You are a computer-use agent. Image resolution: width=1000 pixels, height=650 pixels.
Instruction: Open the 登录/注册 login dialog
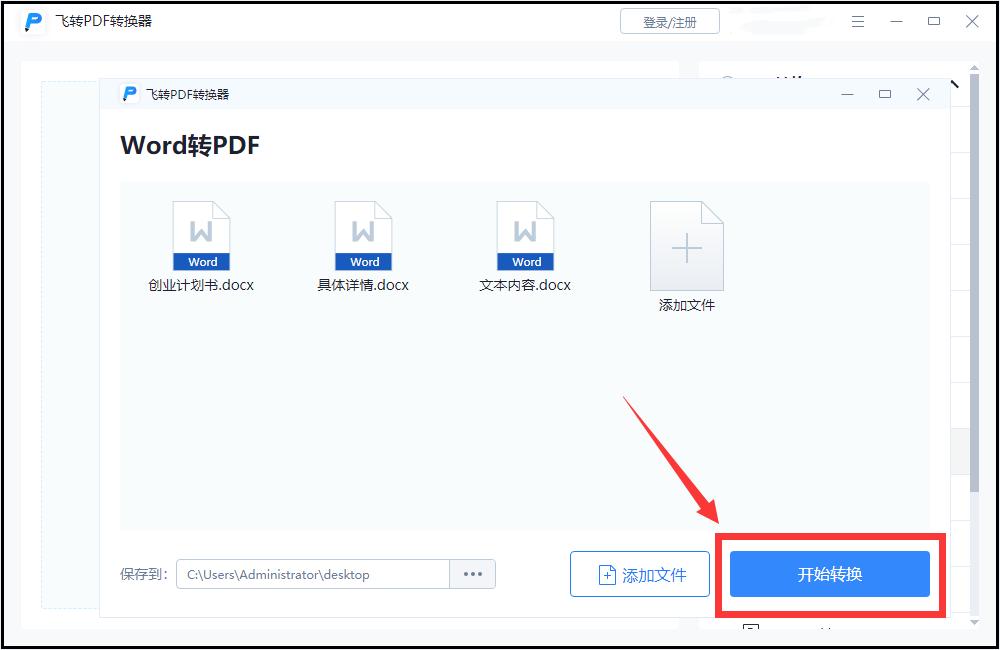coord(671,21)
